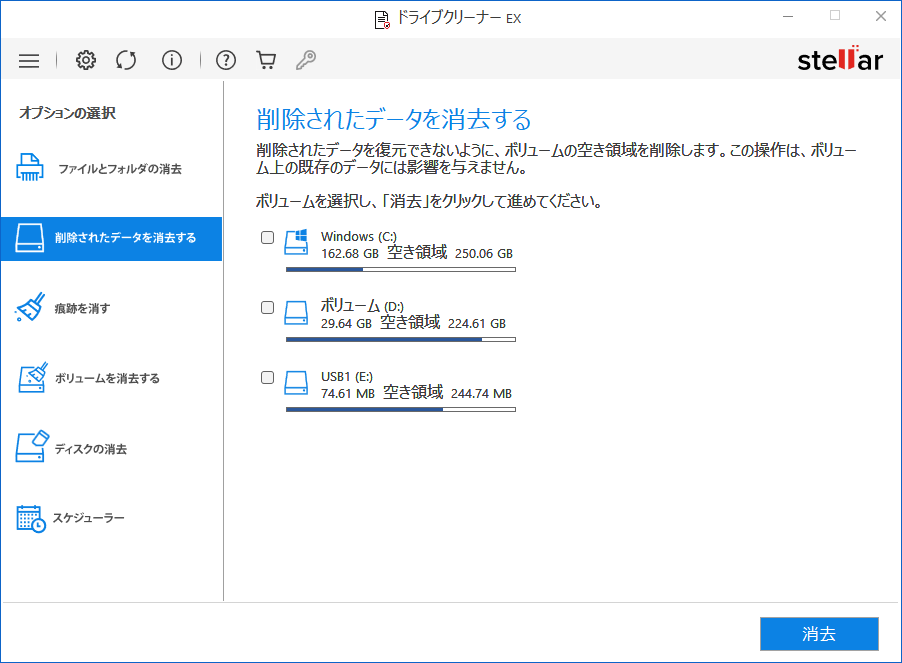Image resolution: width=902 pixels, height=663 pixels.
Task: Check the USB1 (E:) checkbox
Action: coord(267,377)
